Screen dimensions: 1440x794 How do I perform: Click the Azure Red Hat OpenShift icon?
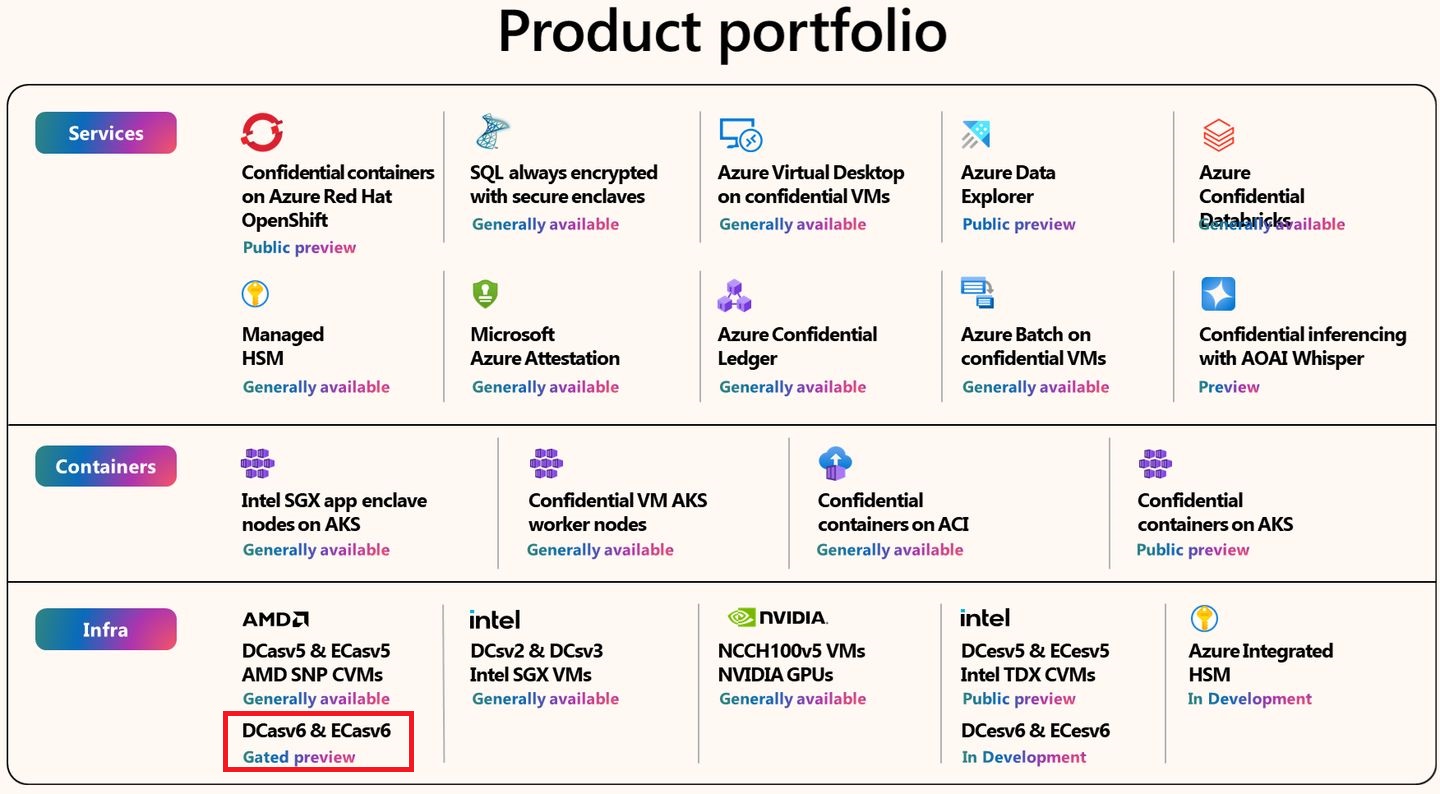click(x=262, y=132)
